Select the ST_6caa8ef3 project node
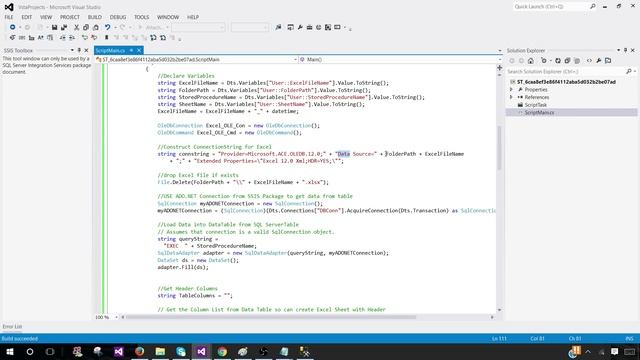Screen dimensions: 640x360 coord(566,82)
